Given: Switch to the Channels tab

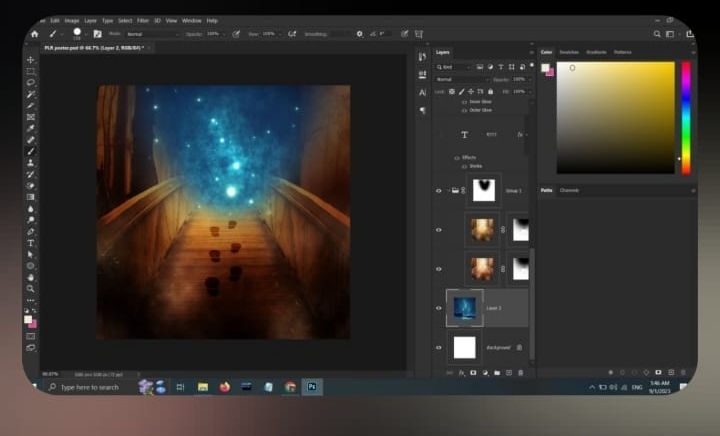Looking at the screenshot, I should [x=569, y=190].
